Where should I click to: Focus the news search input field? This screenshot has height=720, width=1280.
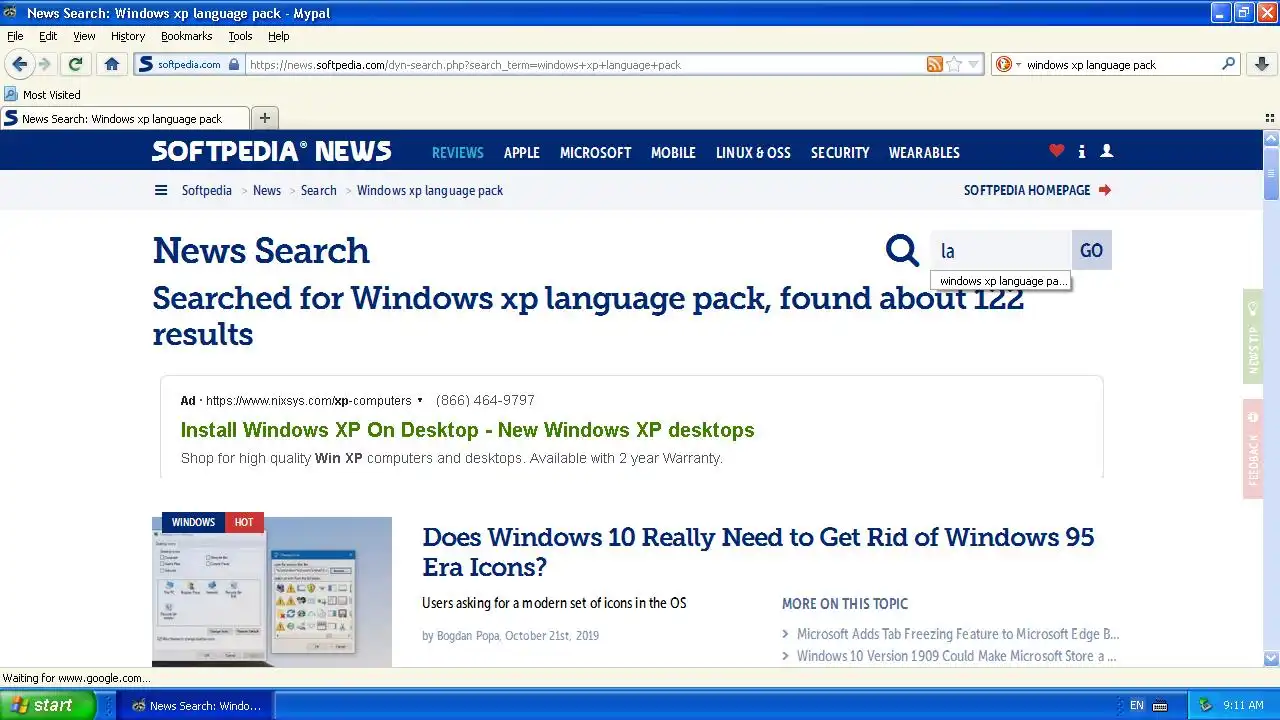click(1001, 250)
